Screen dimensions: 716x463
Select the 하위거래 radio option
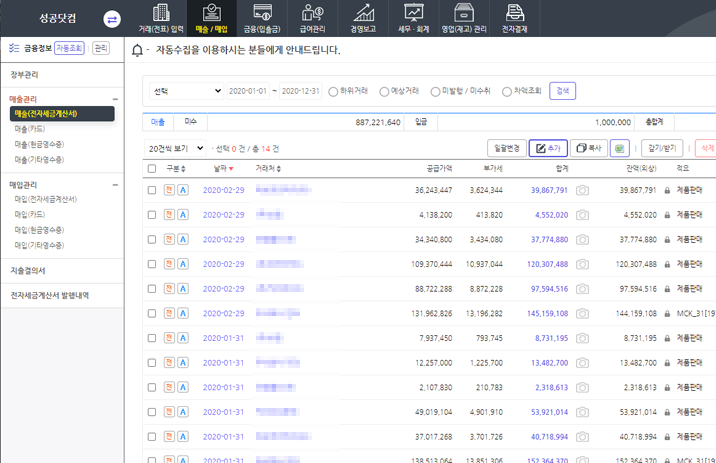(333, 92)
